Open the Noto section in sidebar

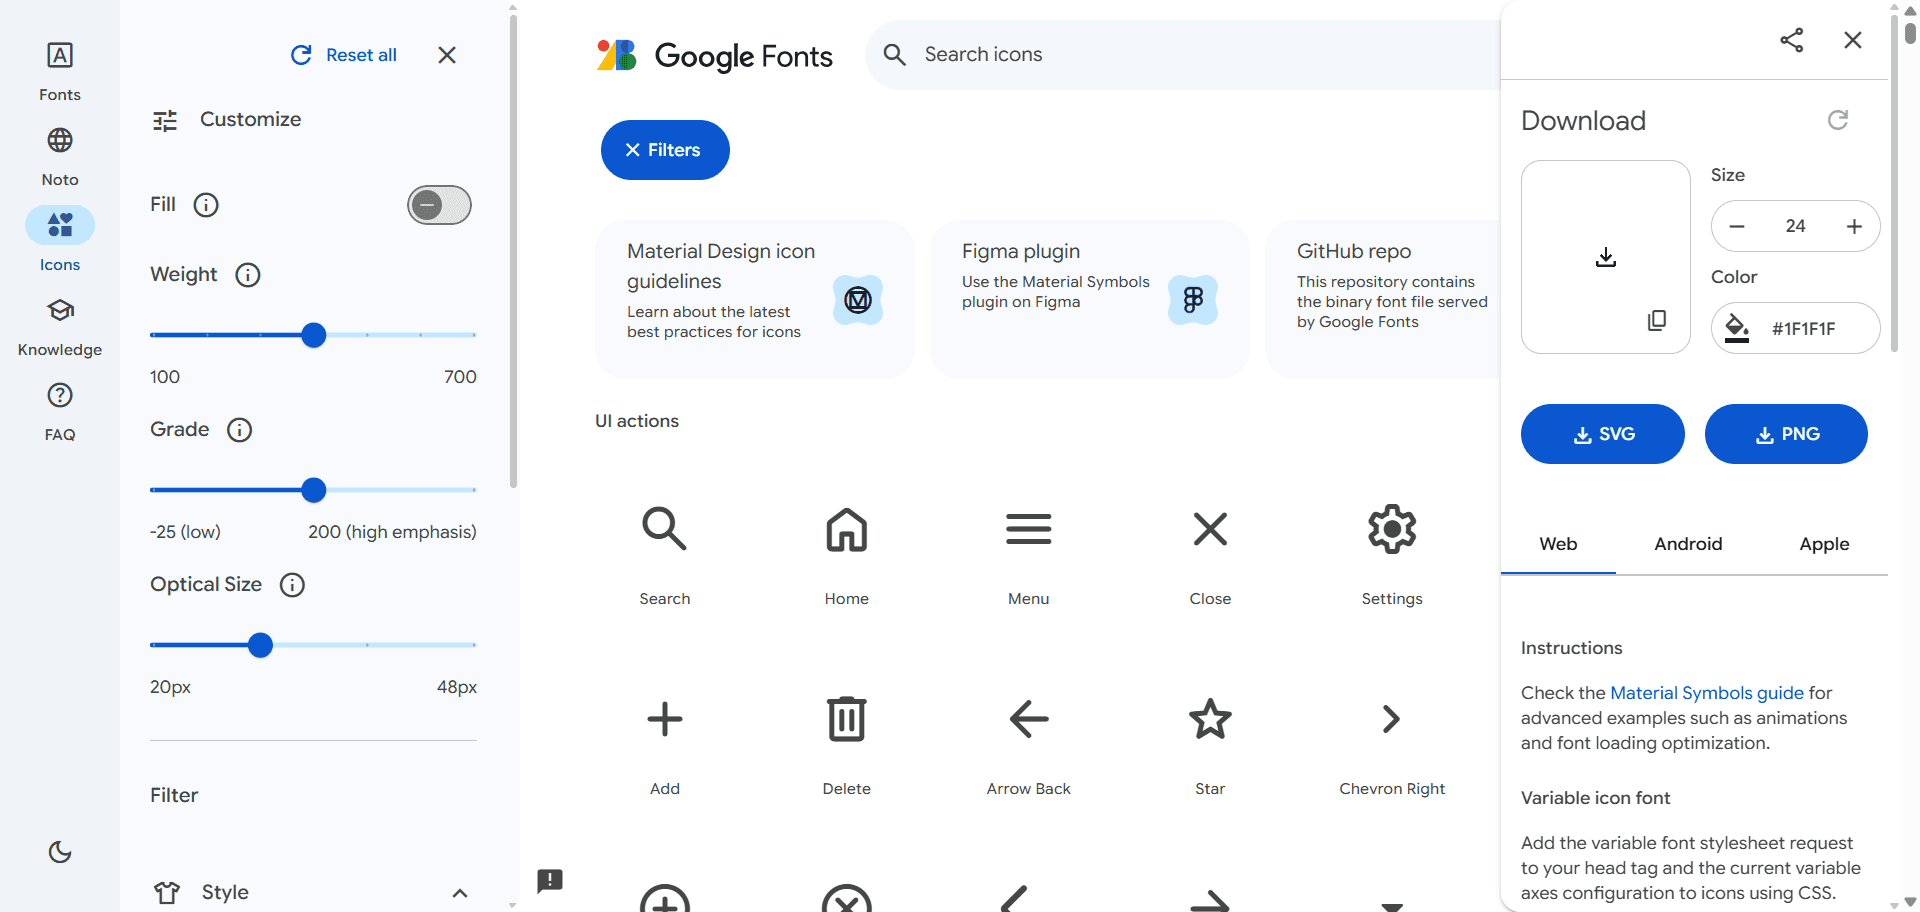click(x=60, y=157)
